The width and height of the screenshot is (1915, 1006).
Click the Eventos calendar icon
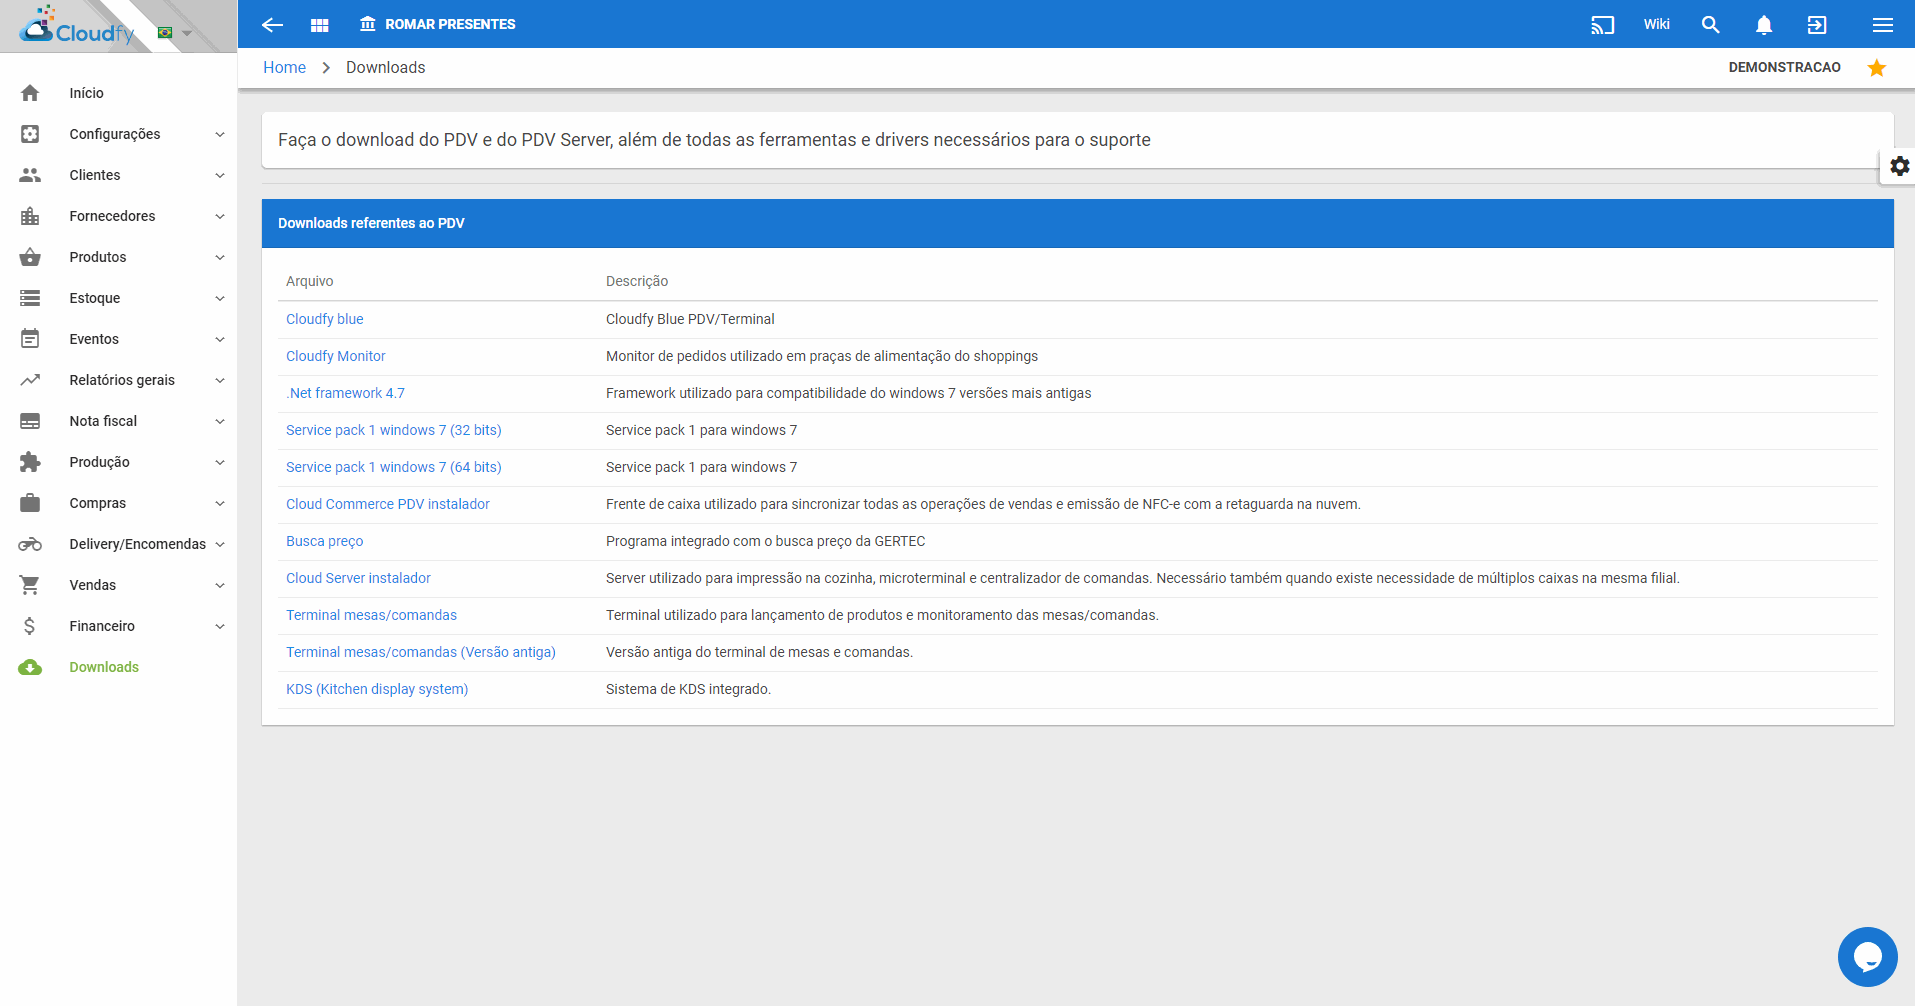pyautogui.click(x=30, y=339)
